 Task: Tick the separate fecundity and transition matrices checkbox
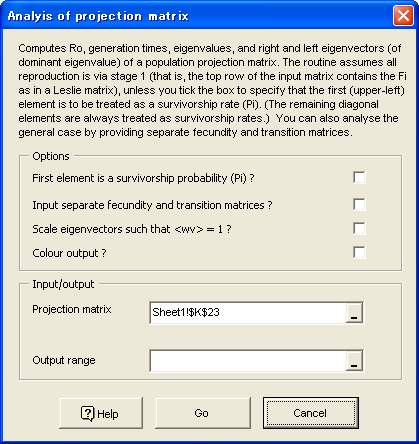coord(359,204)
